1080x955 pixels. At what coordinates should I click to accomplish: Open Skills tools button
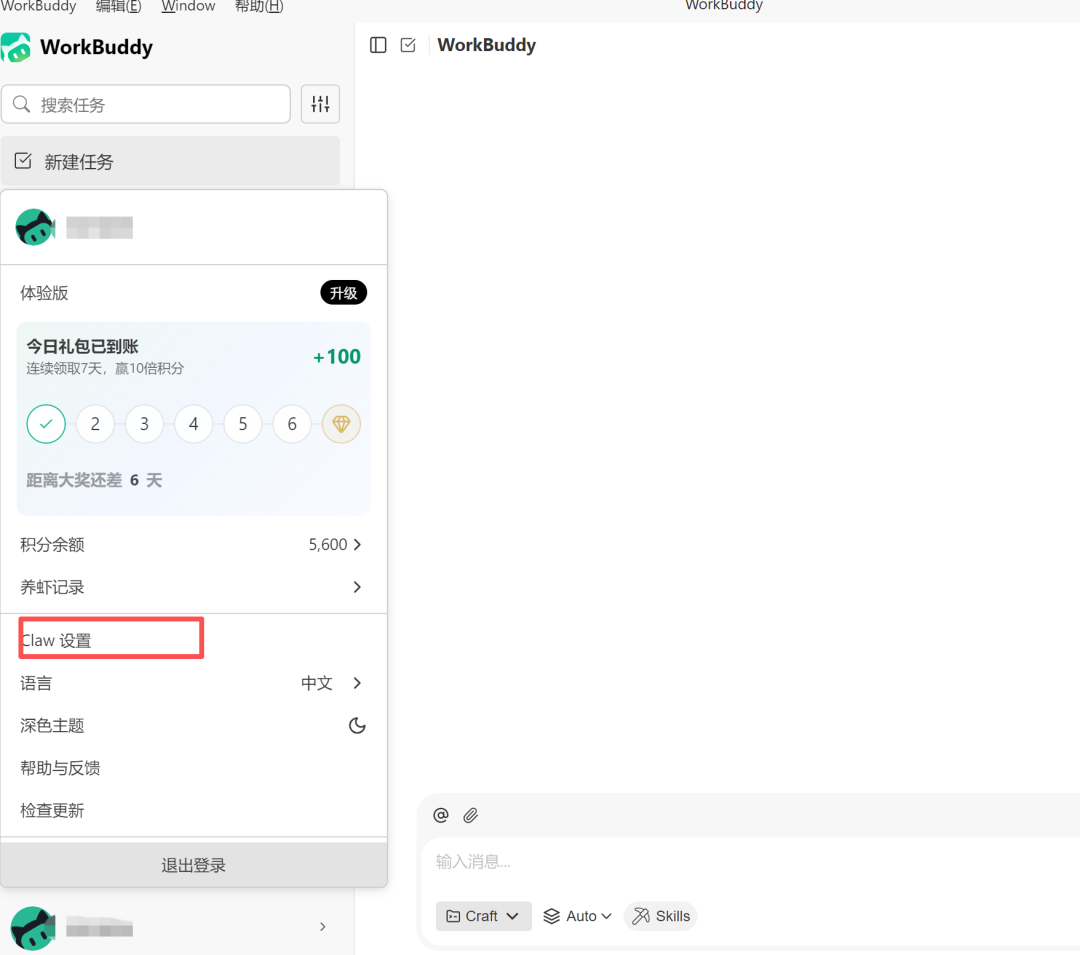pos(661,916)
